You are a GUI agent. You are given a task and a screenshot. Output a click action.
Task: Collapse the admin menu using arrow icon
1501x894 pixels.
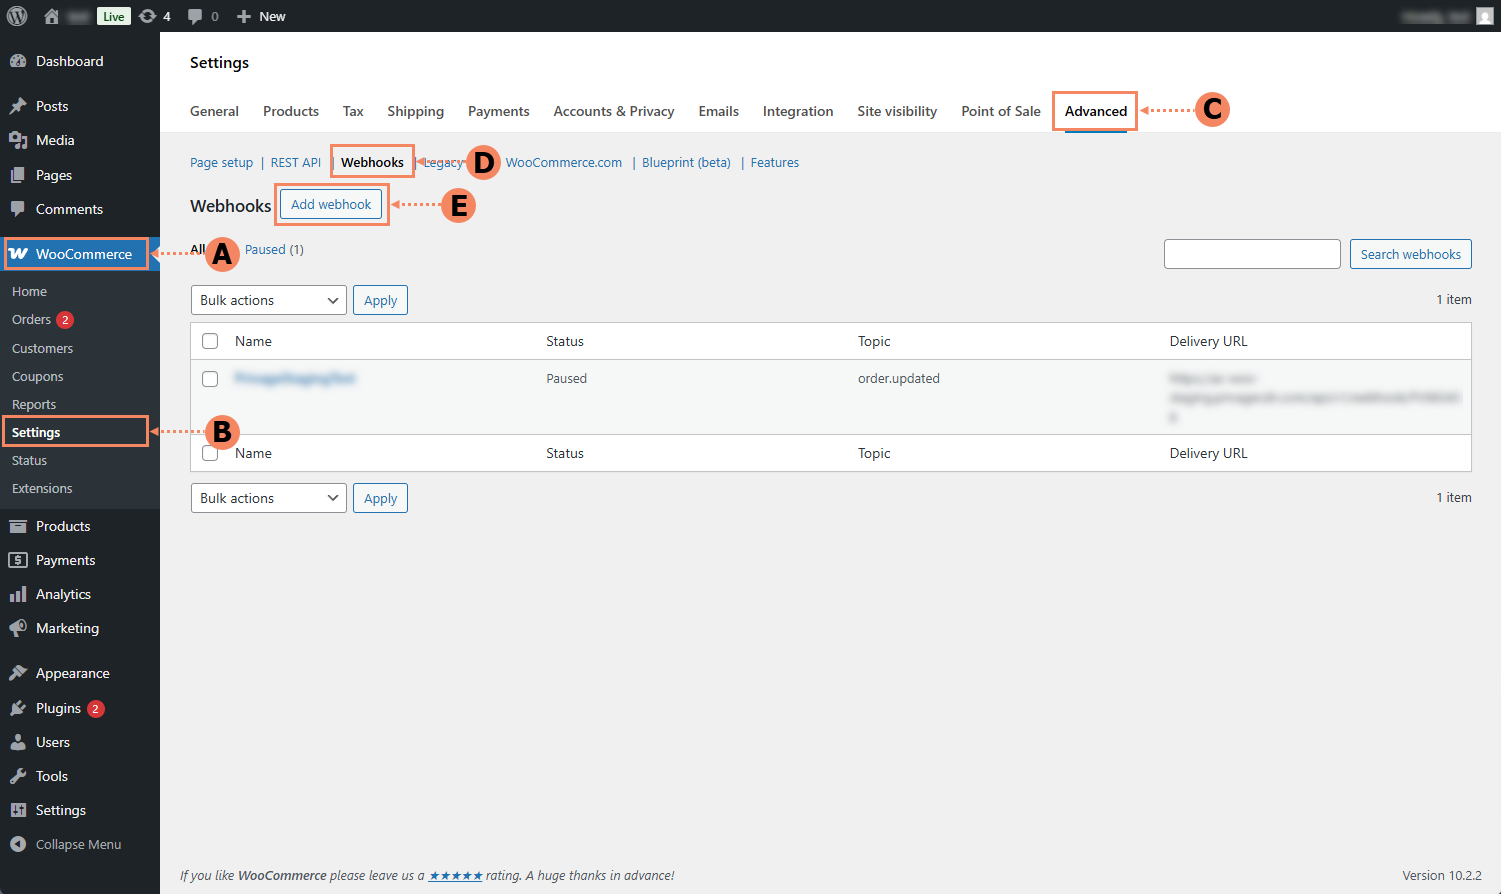point(18,844)
